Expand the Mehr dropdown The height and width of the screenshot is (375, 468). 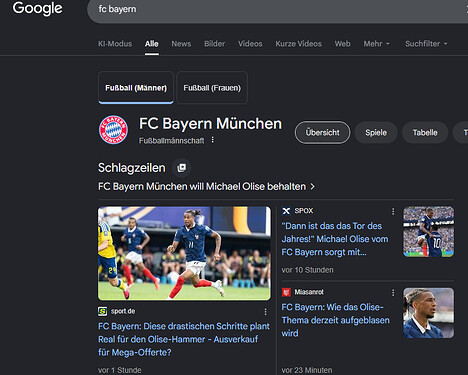(376, 44)
